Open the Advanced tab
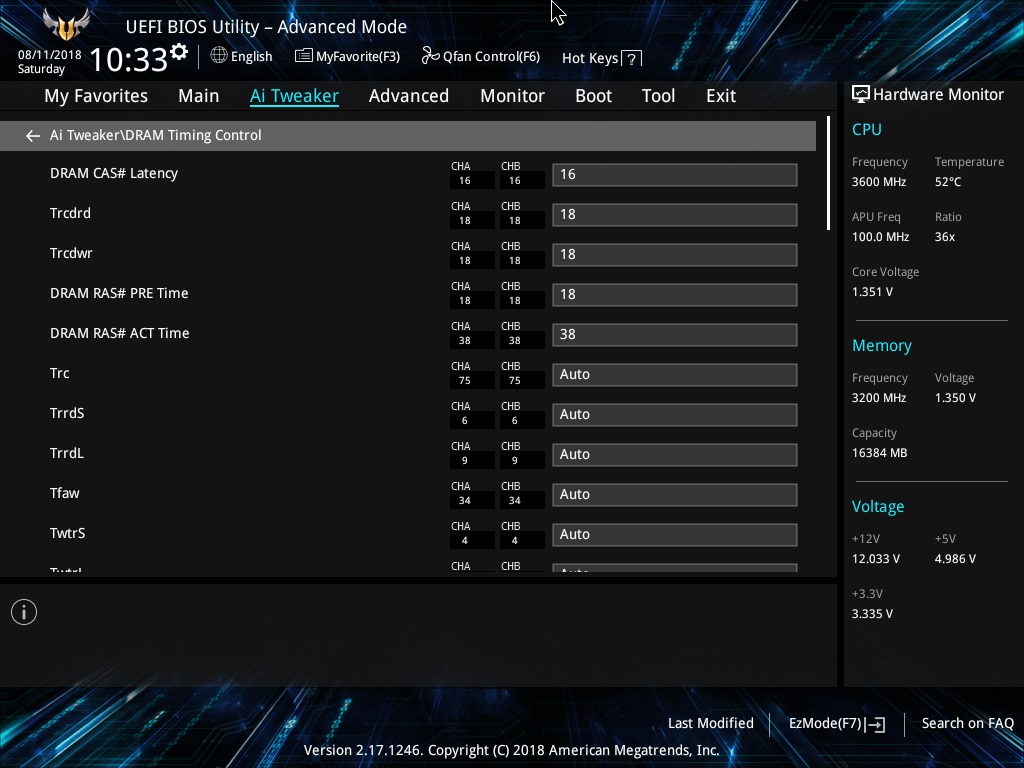This screenshot has width=1024, height=768. tap(409, 96)
